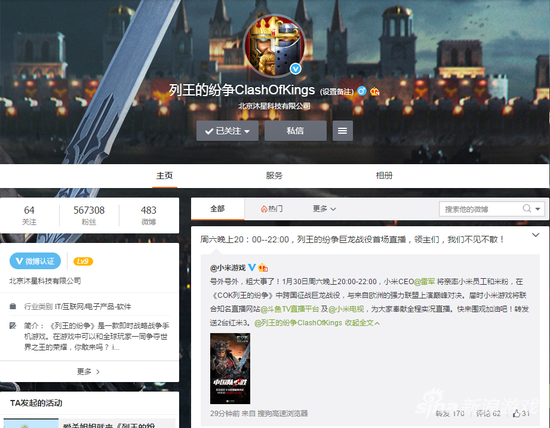Screen dimensions: 550x428
Task: Open the @斗鱼TV直播平台 mention link
Action: 289,309
